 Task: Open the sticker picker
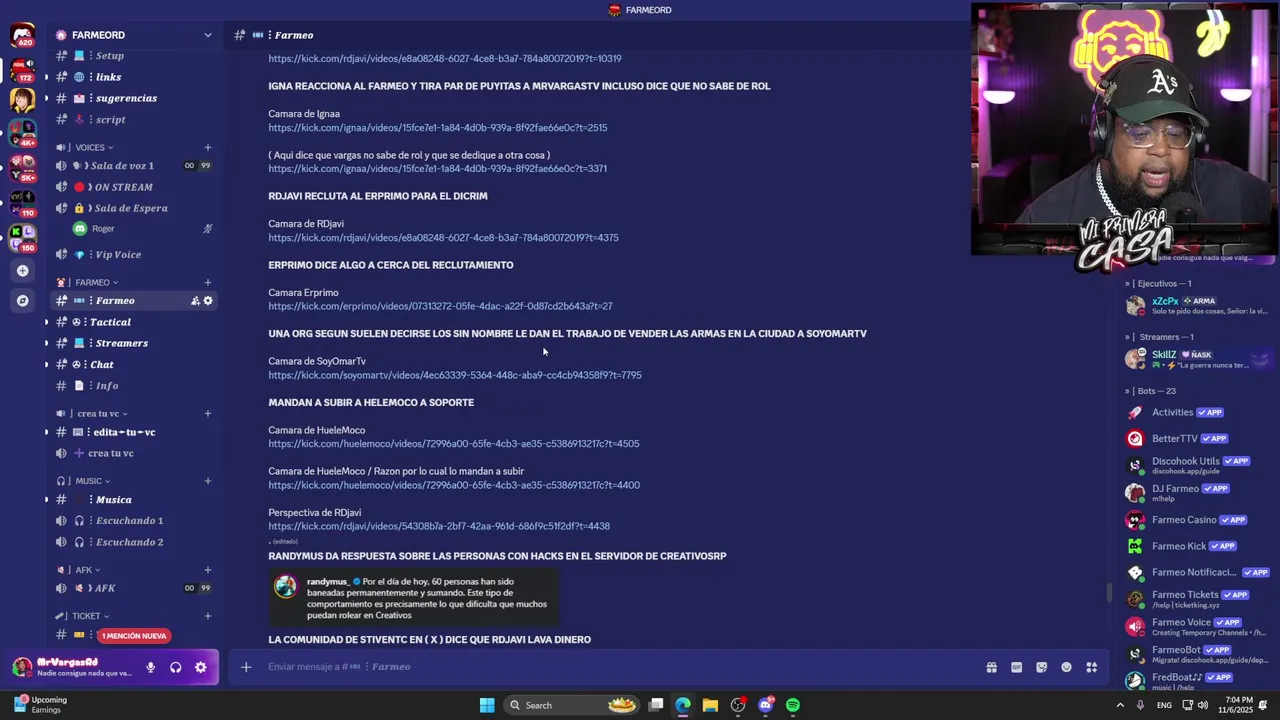pyautogui.click(x=1041, y=667)
